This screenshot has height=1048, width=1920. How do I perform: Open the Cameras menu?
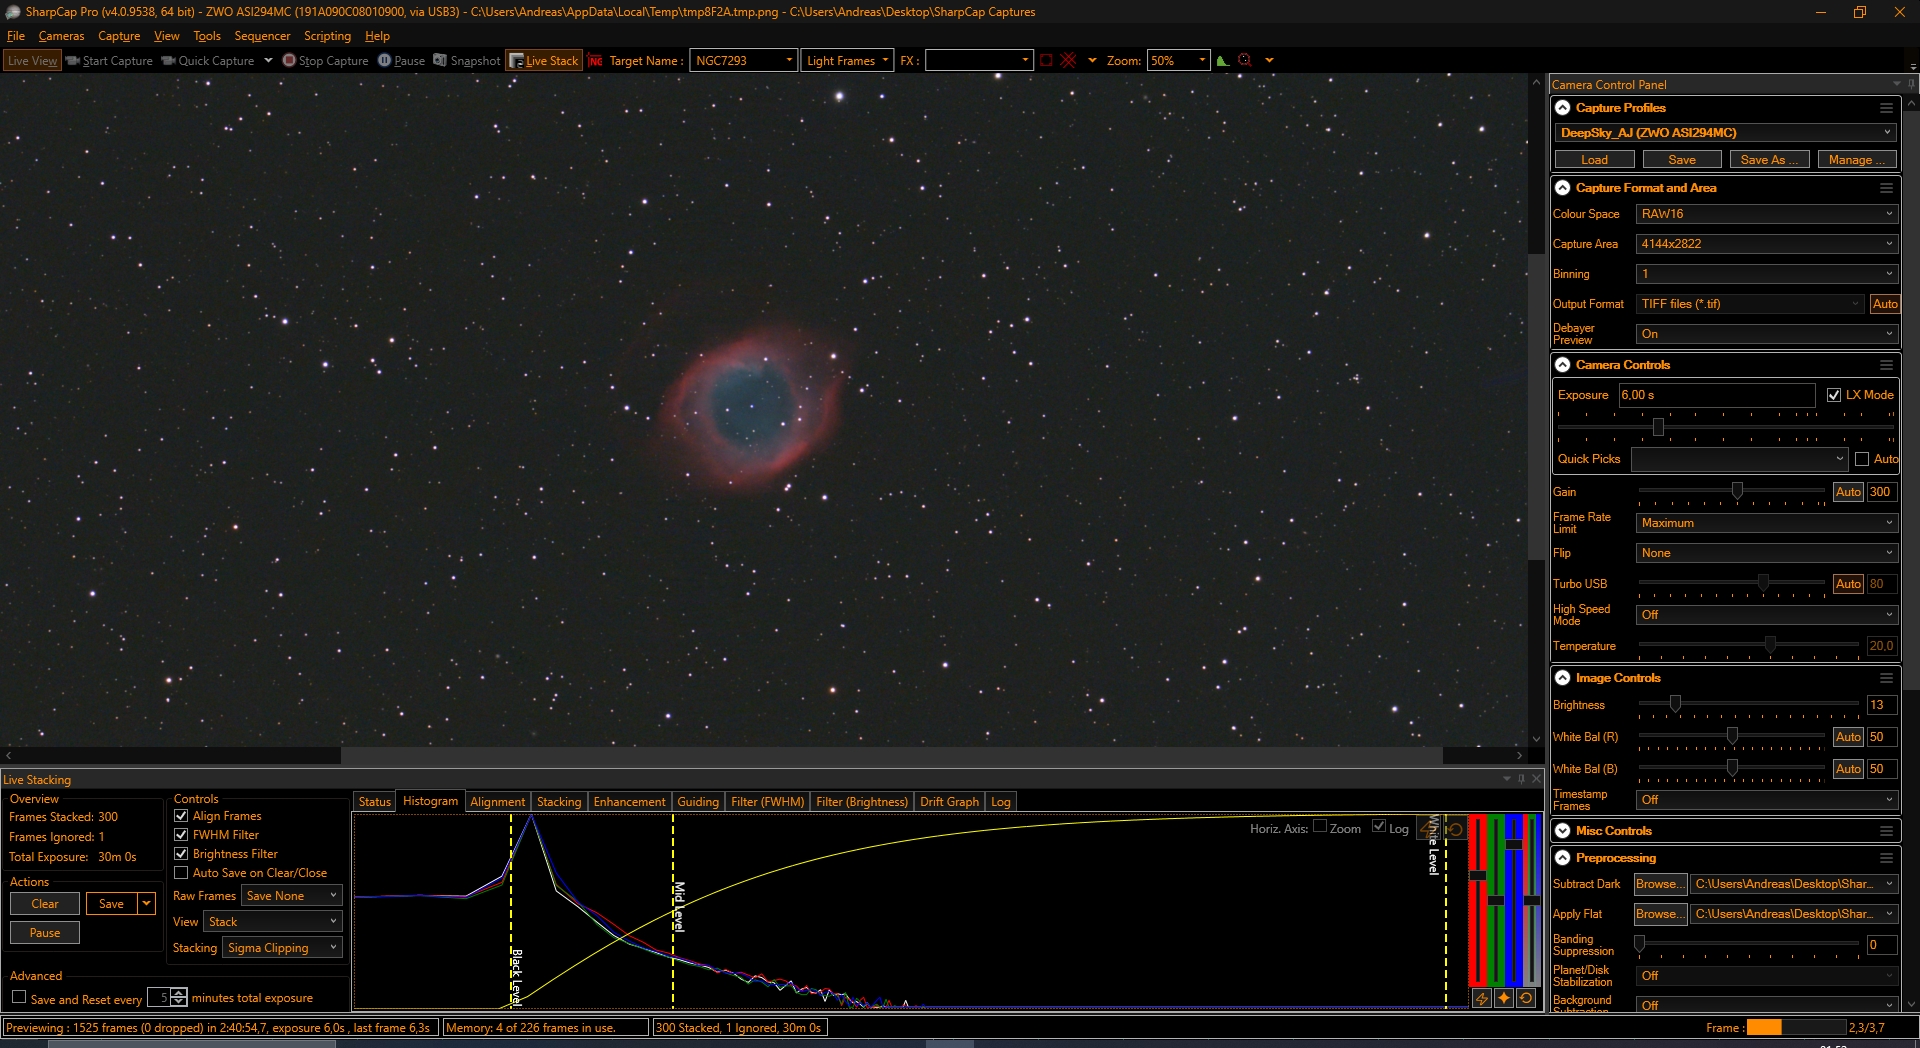pos(61,36)
